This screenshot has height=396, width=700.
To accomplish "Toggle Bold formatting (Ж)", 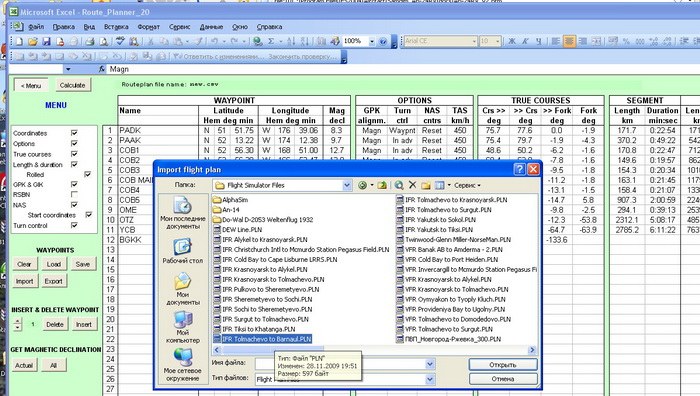I will [x=512, y=41].
